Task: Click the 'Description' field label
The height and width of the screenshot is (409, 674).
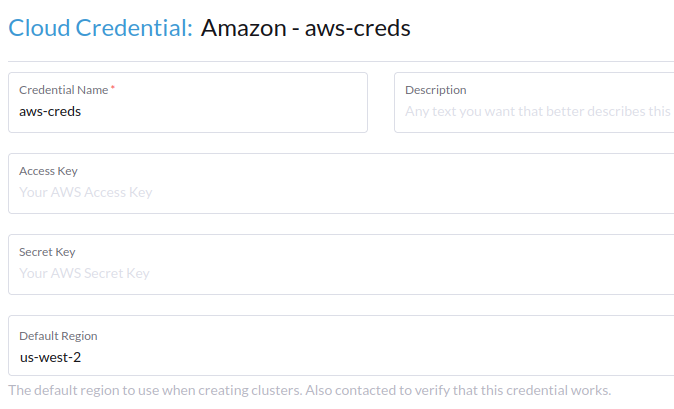Action: click(435, 90)
